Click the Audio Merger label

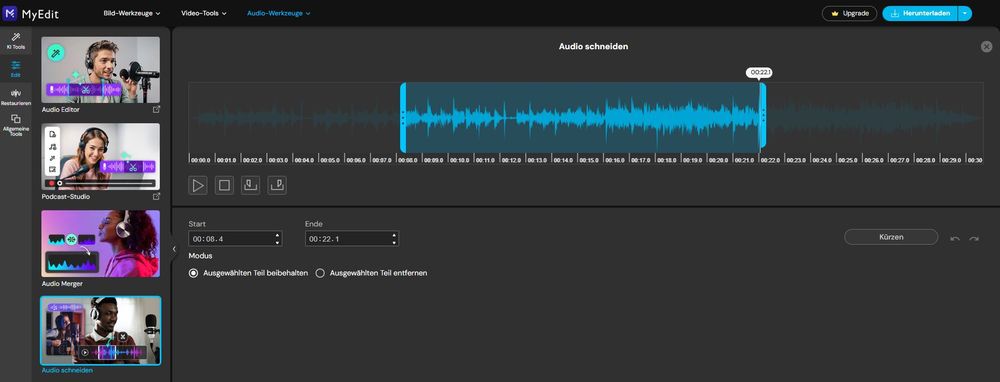tap(62, 283)
